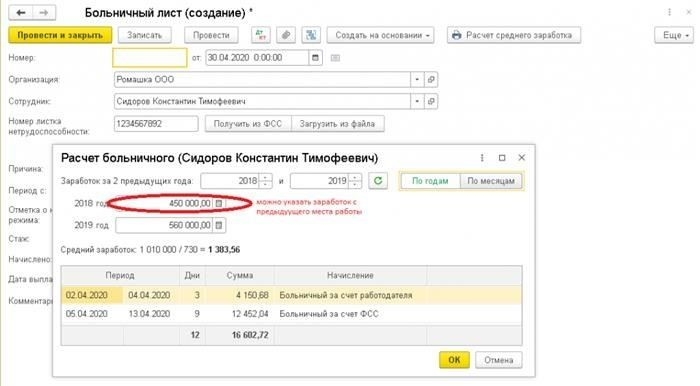Screen dimensions: 700x386
Task: Click Загрузить из файла button
Action: 337,124
